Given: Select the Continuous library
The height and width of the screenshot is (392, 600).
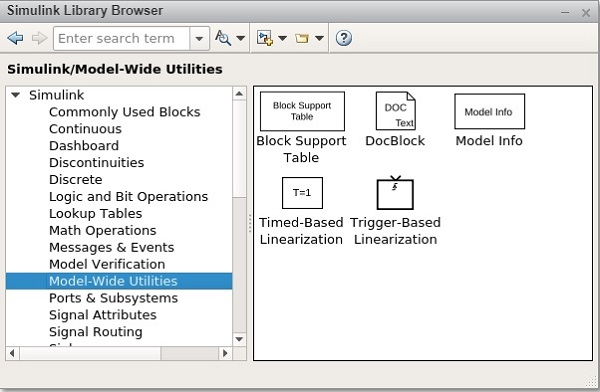Looking at the screenshot, I should tap(85, 129).
